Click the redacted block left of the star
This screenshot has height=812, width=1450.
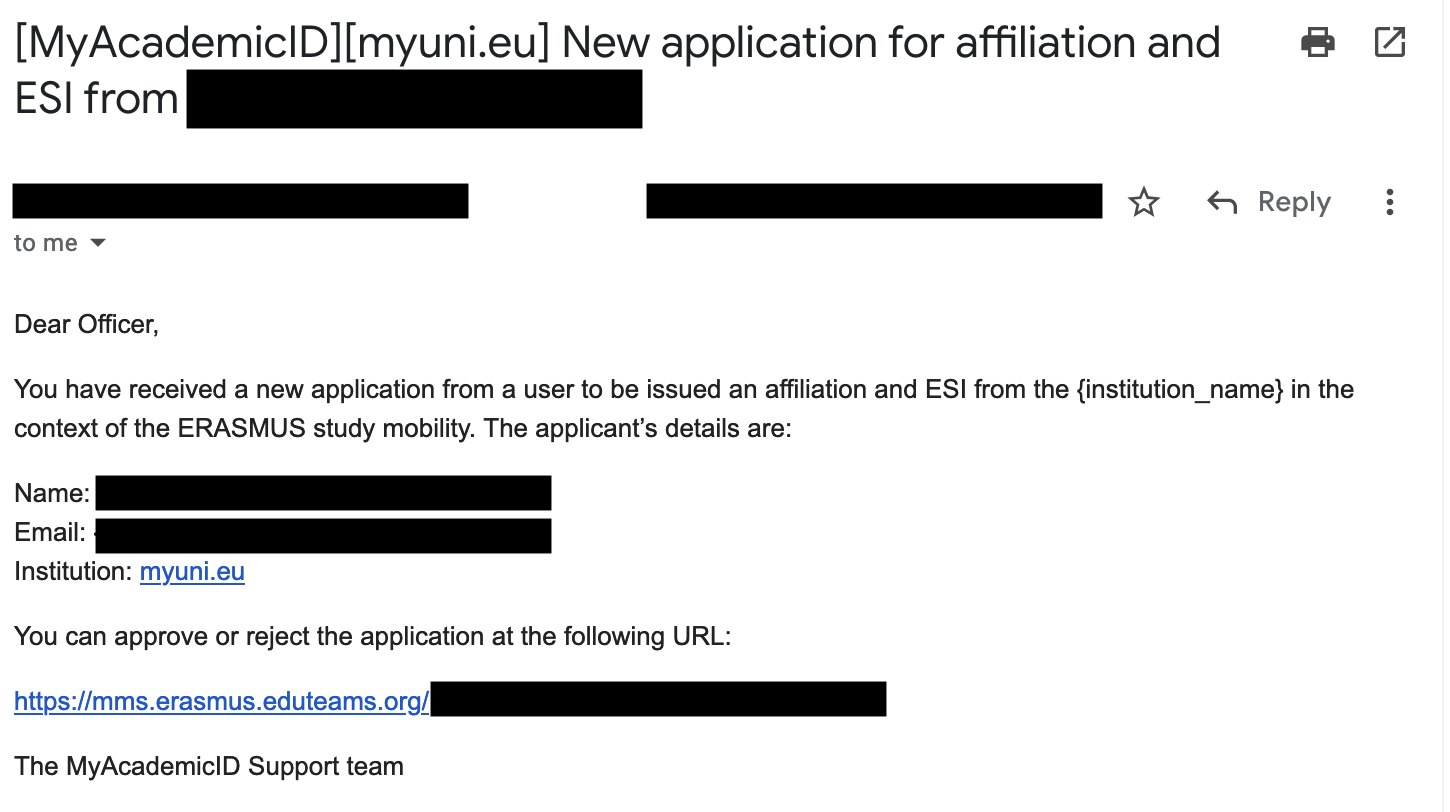coord(874,201)
